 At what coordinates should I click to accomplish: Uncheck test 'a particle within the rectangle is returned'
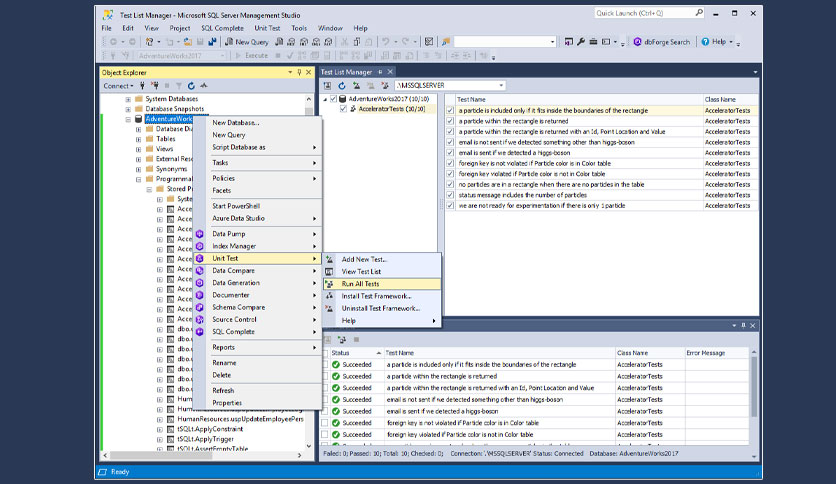click(x=450, y=122)
